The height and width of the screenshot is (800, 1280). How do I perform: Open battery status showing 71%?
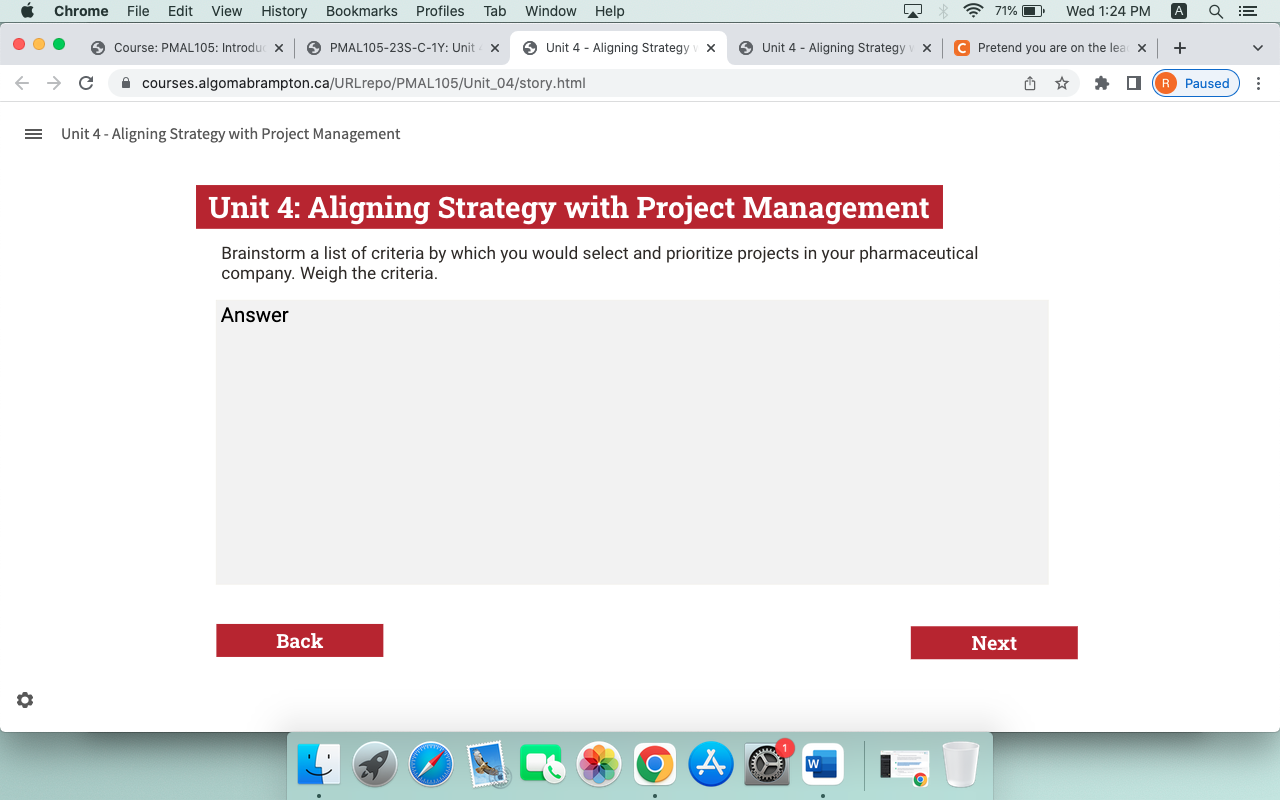click(1020, 11)
